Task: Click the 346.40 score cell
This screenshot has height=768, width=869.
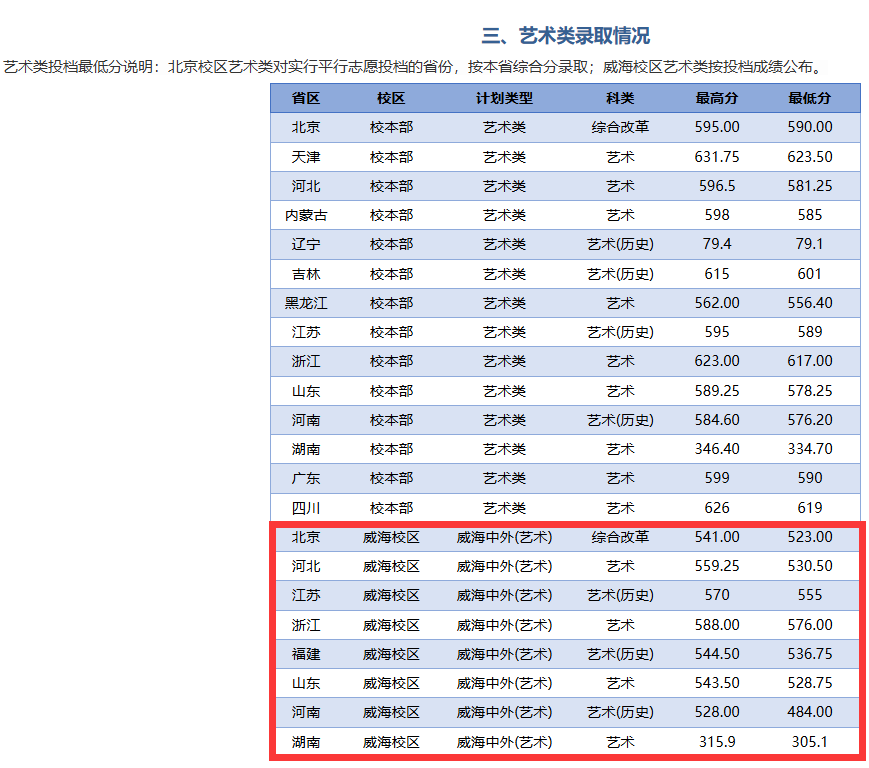Action: coord(717,448)
